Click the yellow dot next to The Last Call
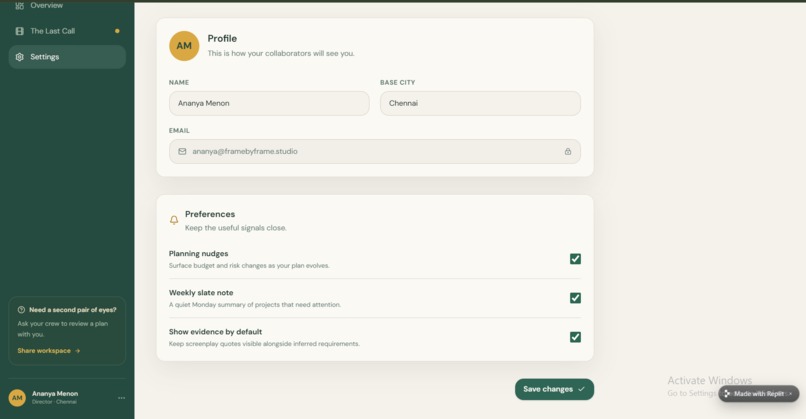806x419 pixels. point(117,31)
